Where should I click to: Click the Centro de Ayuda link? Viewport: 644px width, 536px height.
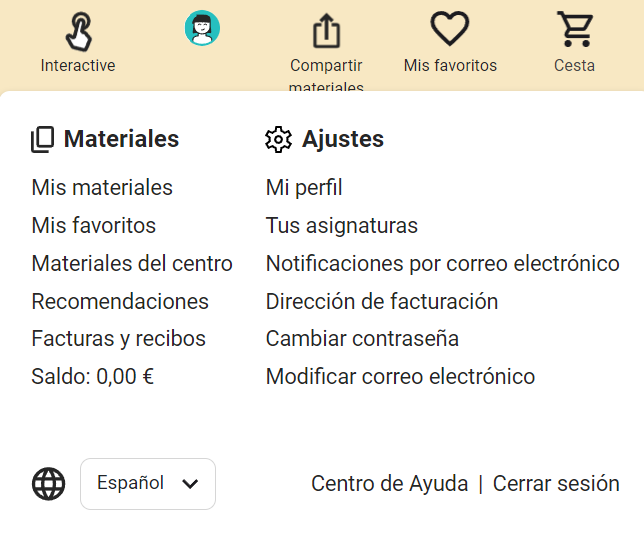click(389, 484)
